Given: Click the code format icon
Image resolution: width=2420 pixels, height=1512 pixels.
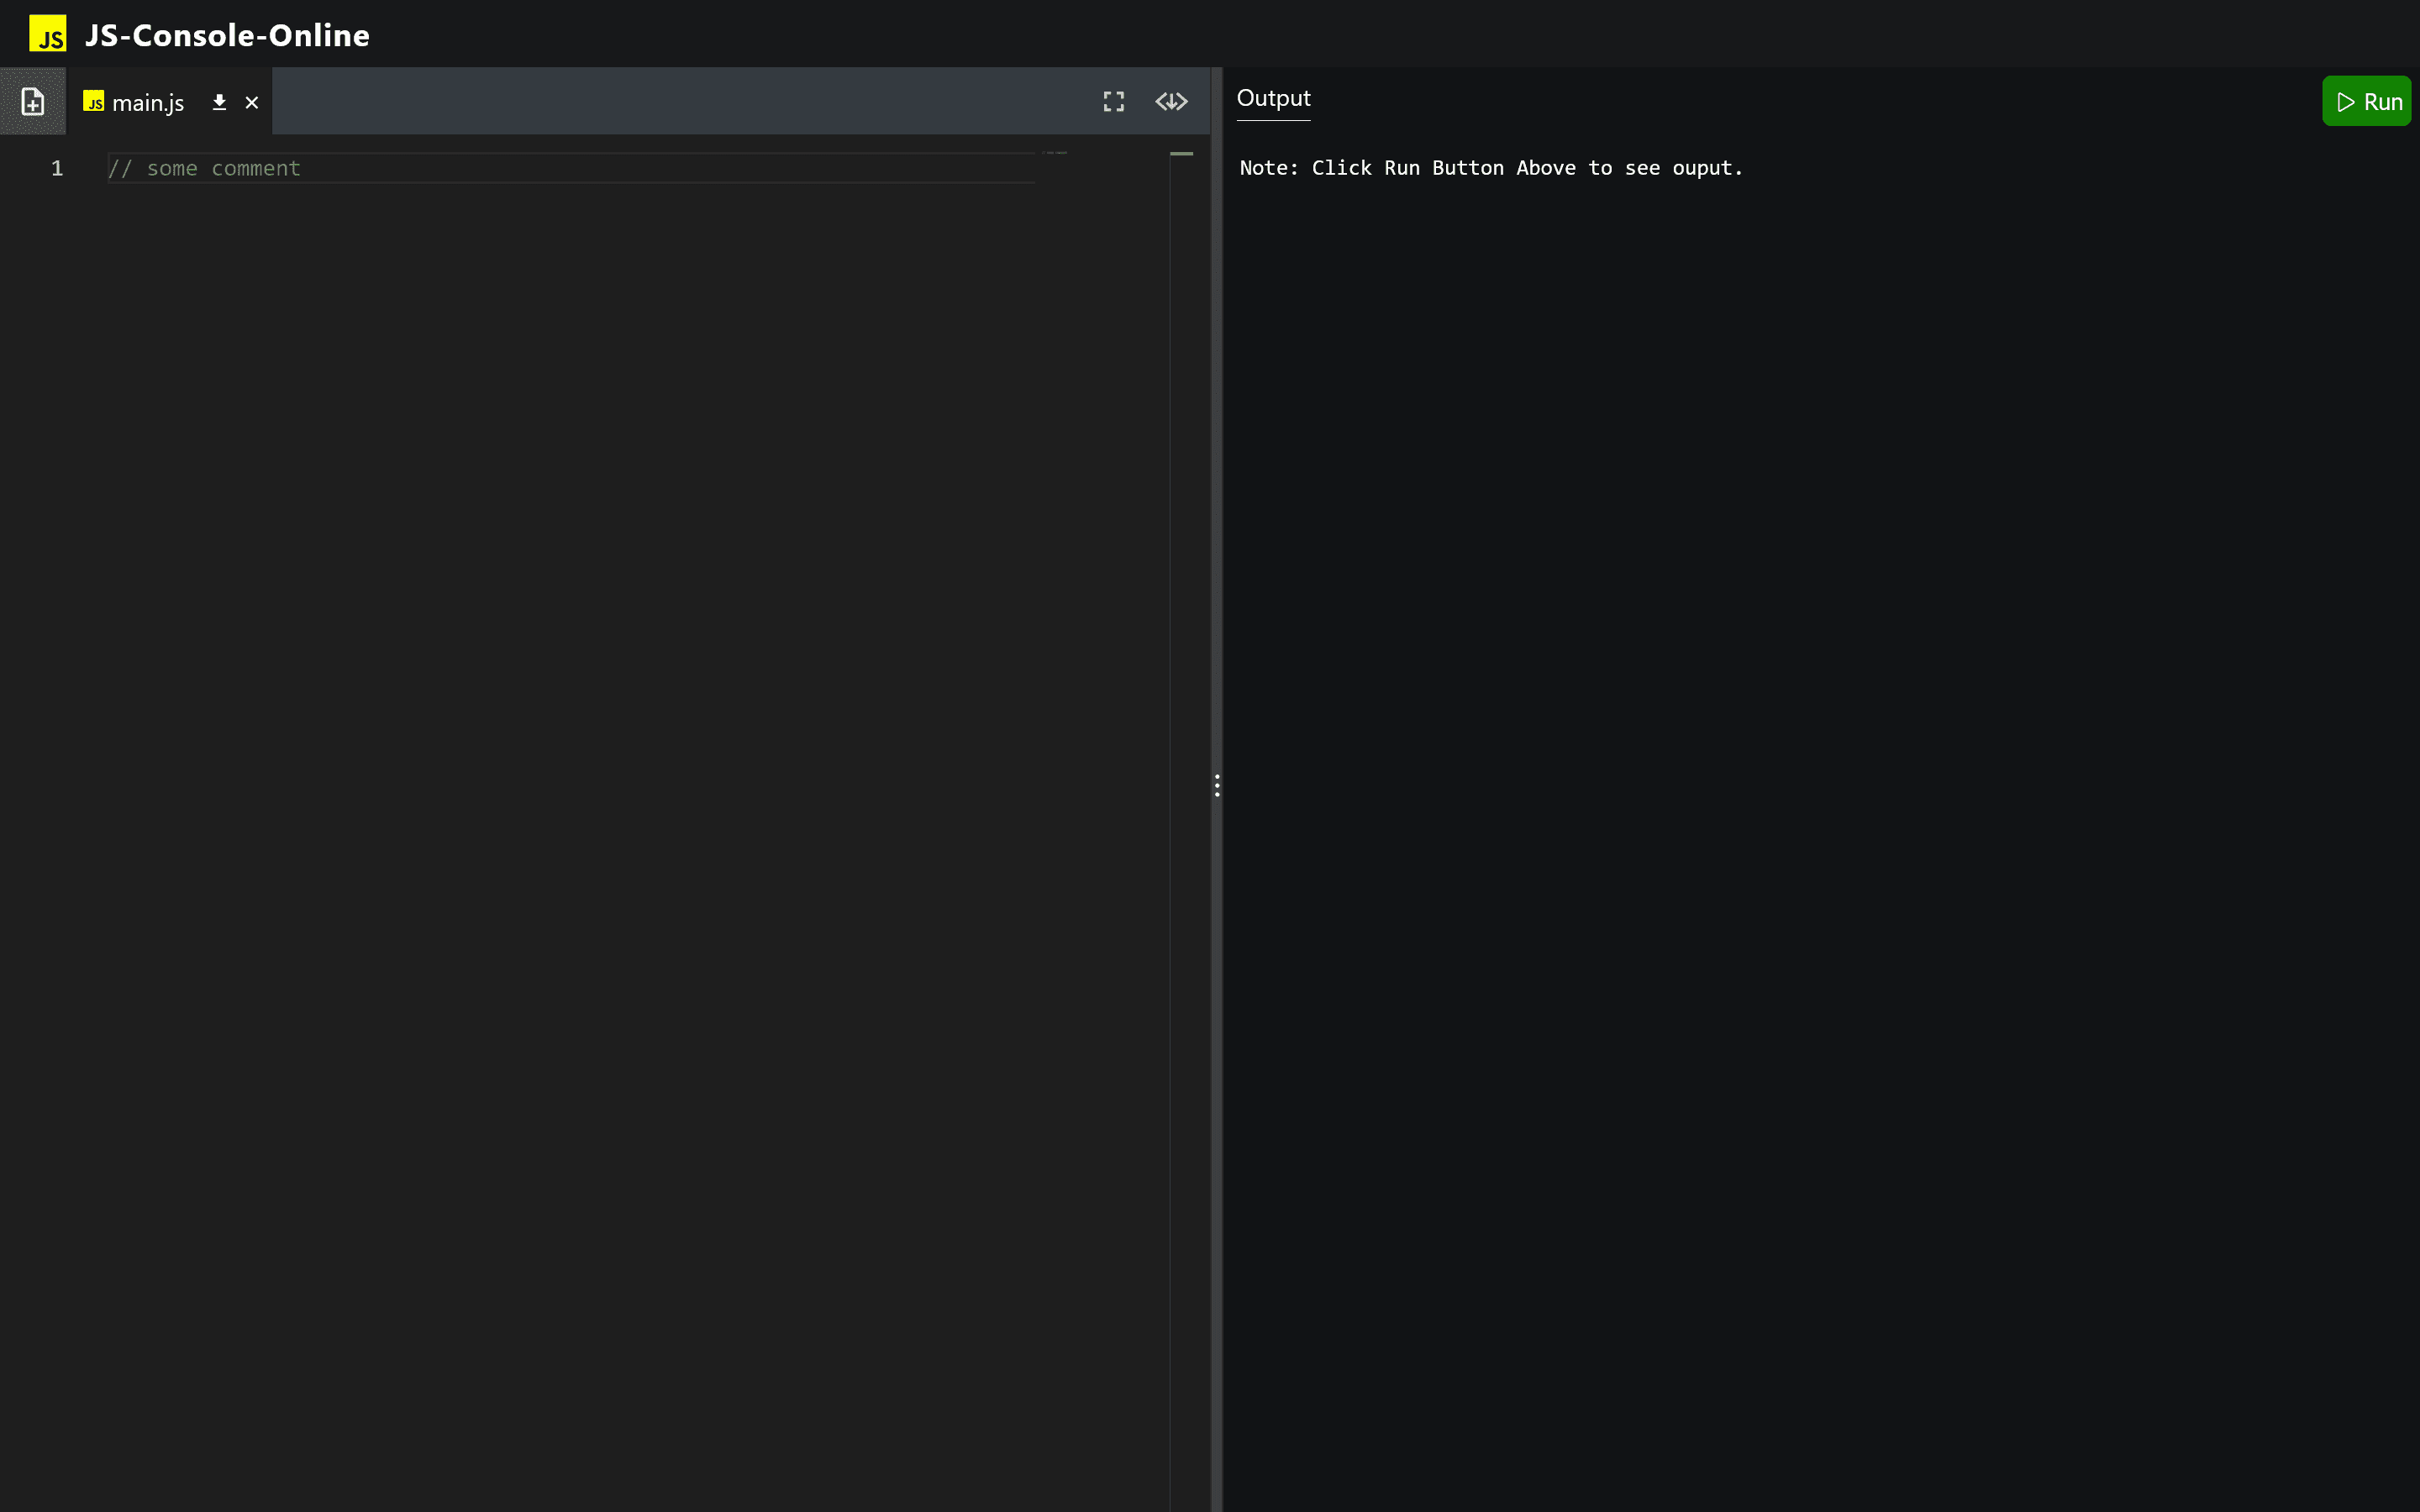Looking at the screenshot, I should click(1172, 101).
